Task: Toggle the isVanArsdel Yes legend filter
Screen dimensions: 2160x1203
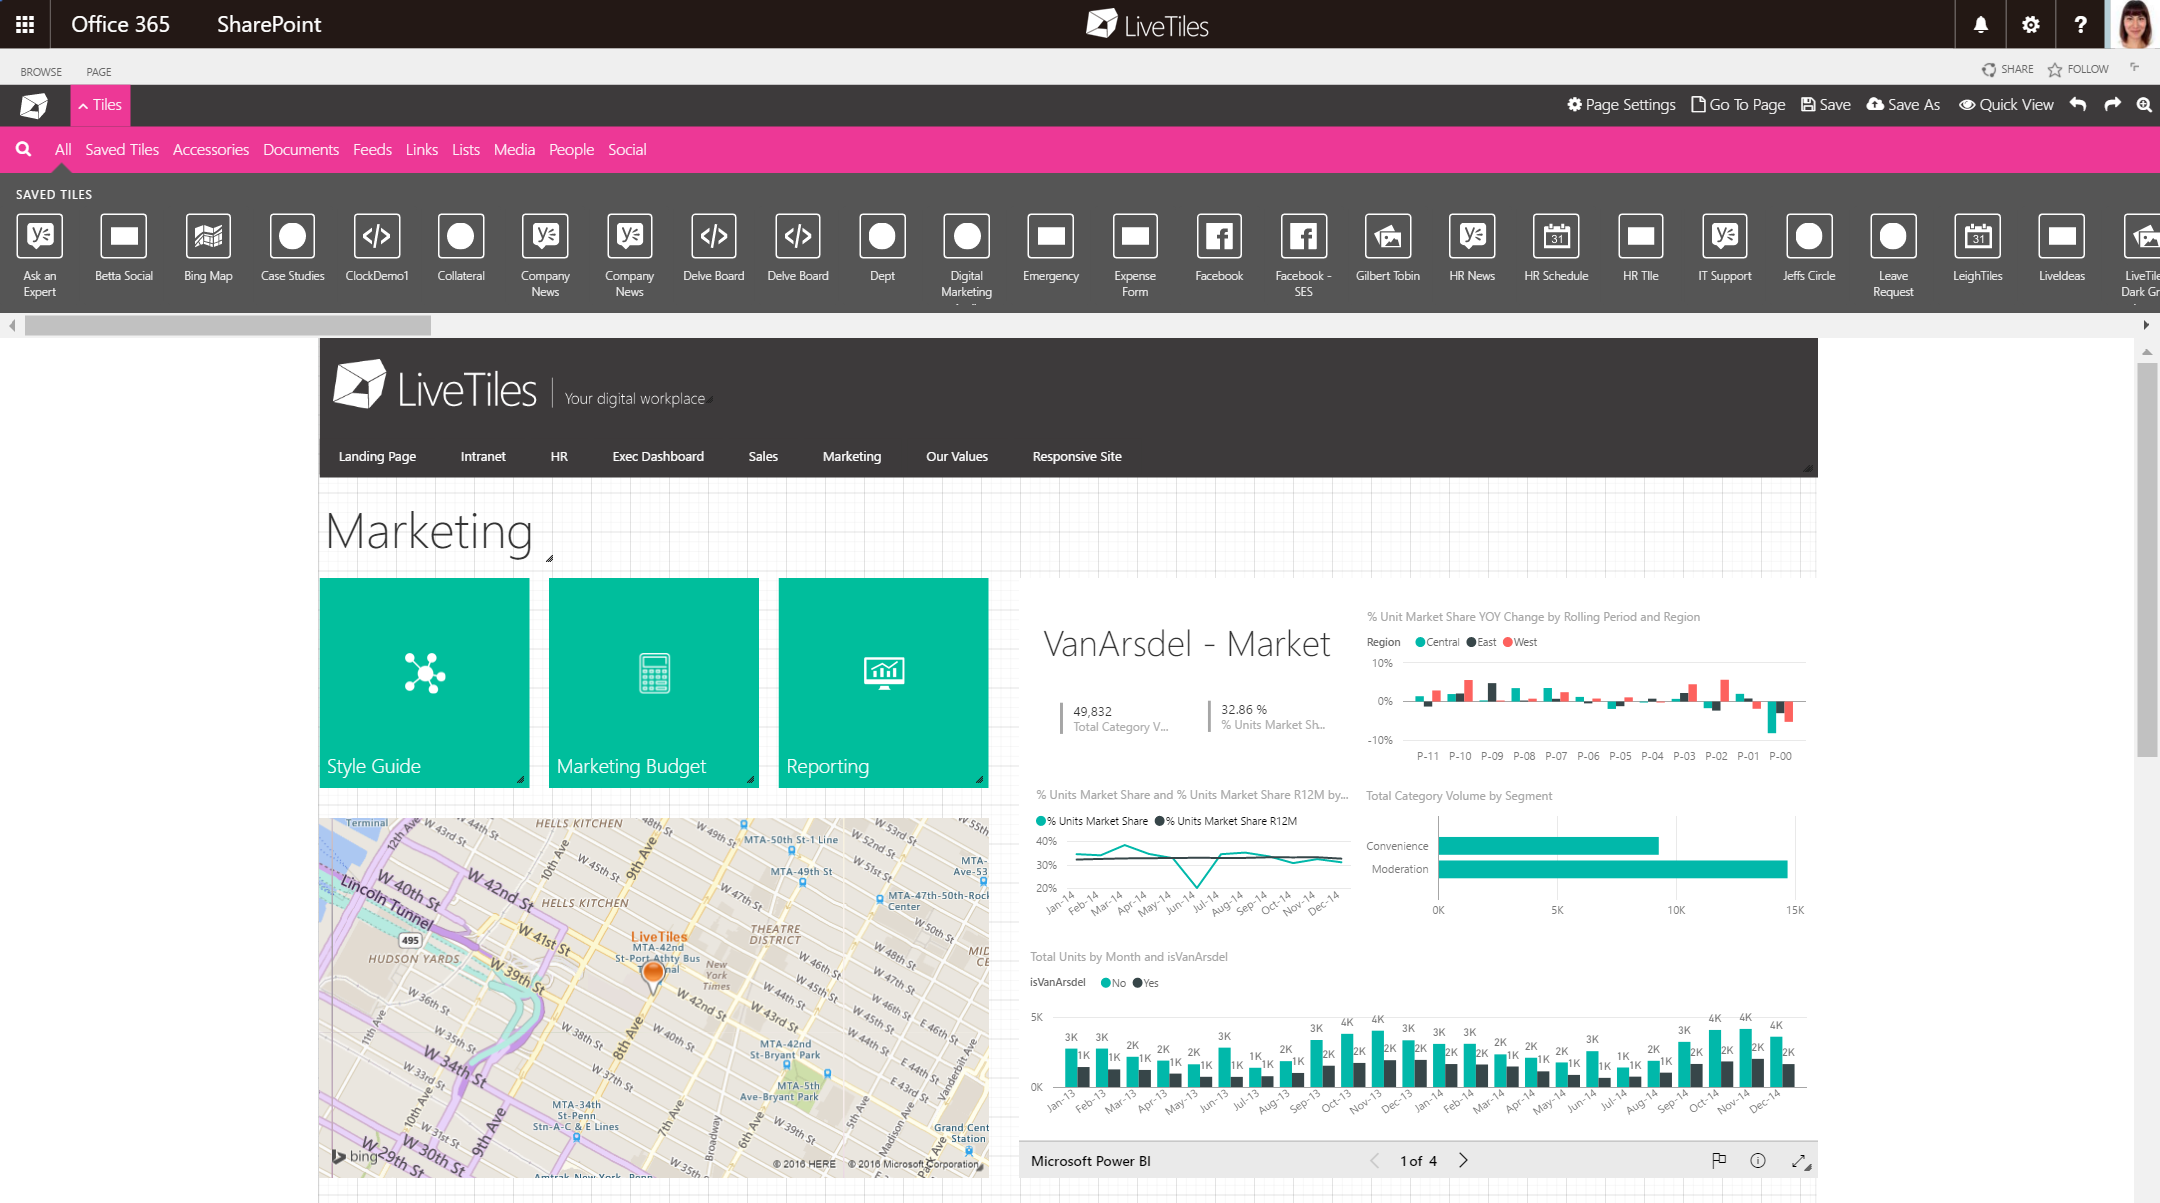Action: click(1146, 982)
